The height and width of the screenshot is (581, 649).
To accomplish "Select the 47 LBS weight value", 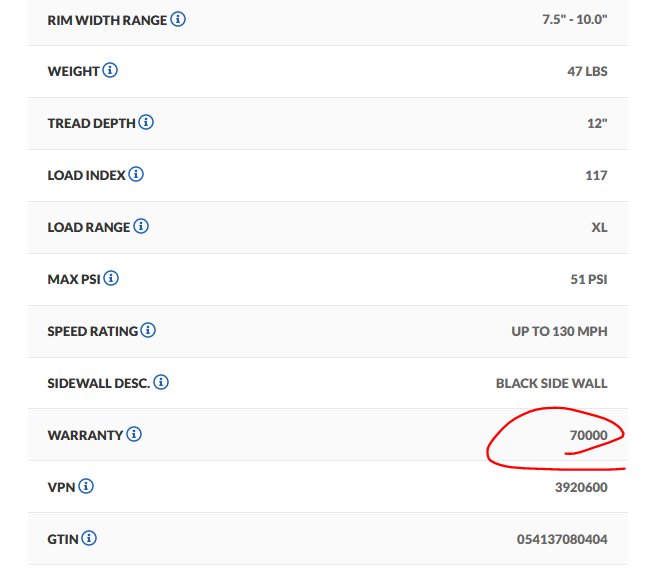I will click(587, 72).
